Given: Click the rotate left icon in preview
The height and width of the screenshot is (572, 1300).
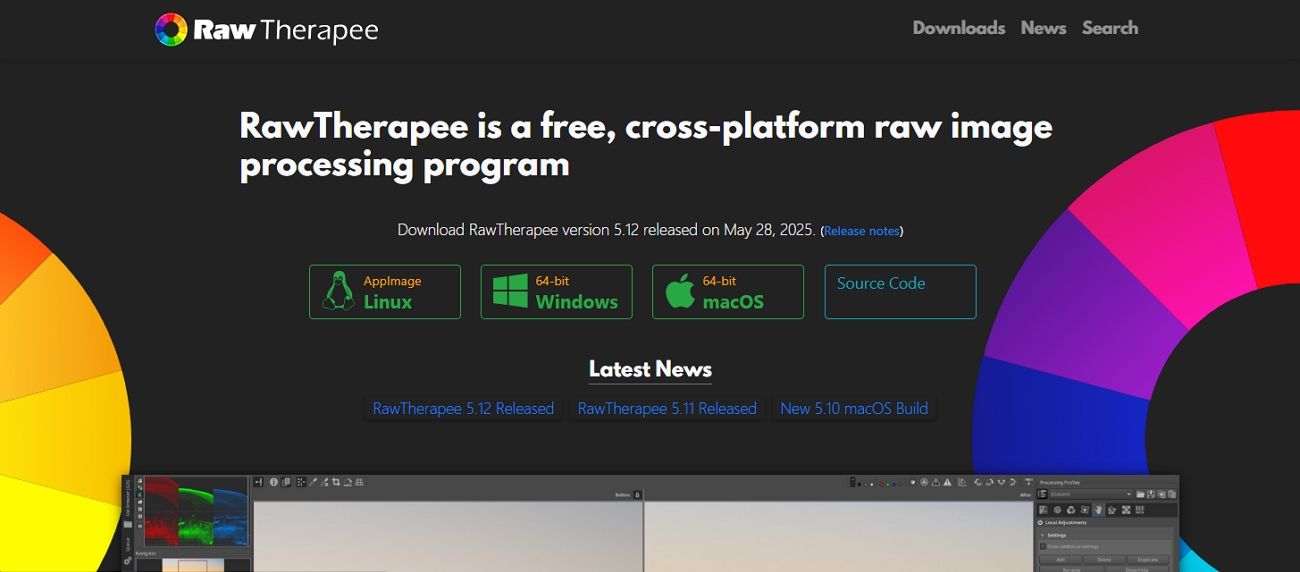Looking at the screenshot, I should click(x=978, y=482).
